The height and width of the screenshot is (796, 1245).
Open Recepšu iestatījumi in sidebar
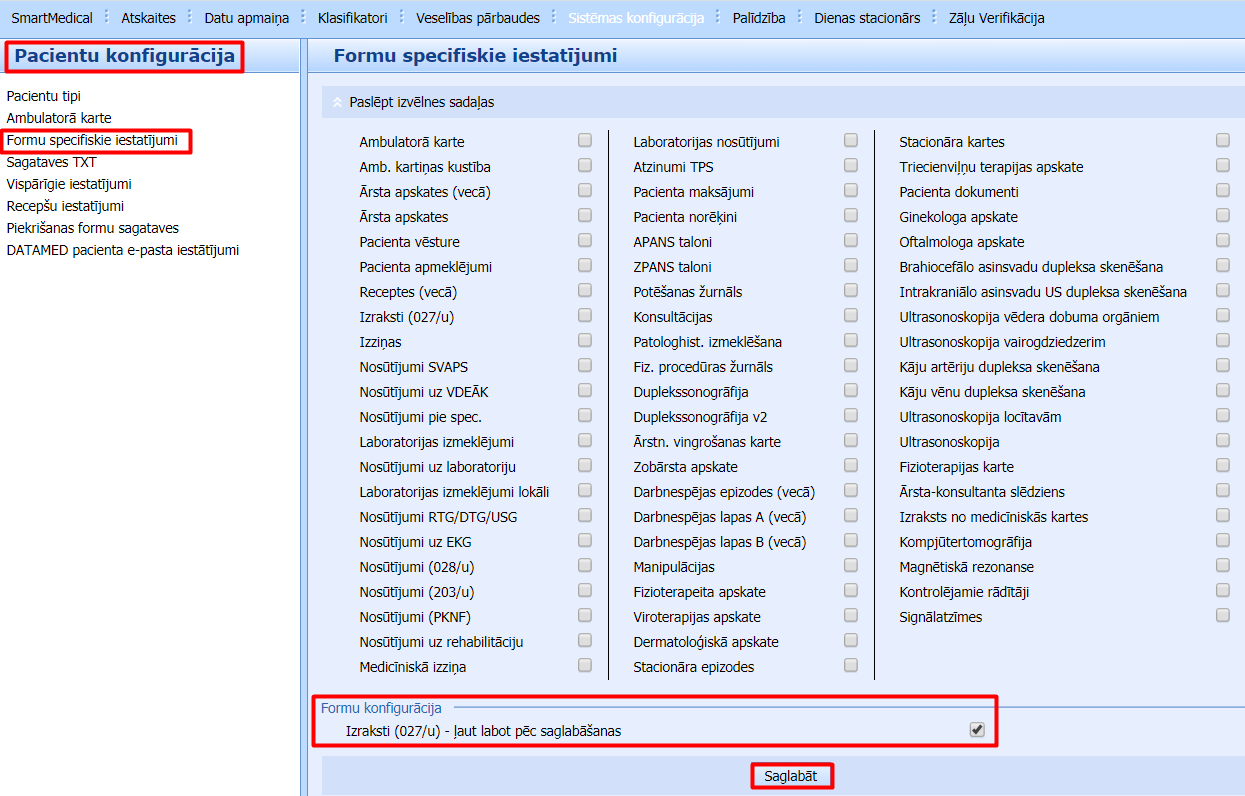pyautogui.click(x=65, y=206)
